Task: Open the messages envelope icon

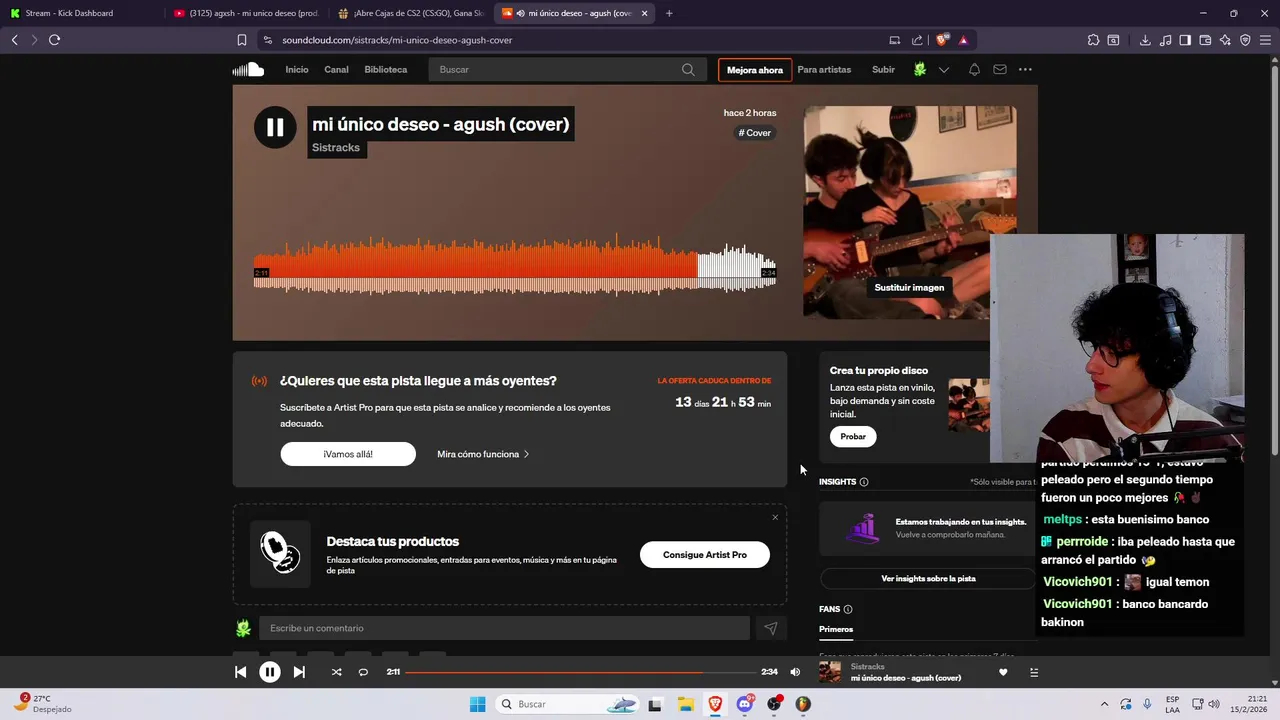Action: point(1000,69)
